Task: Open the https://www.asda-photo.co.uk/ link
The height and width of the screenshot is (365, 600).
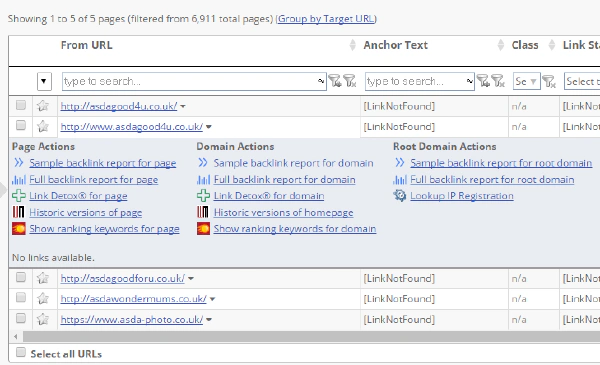Action: click(x=132, y=319)
